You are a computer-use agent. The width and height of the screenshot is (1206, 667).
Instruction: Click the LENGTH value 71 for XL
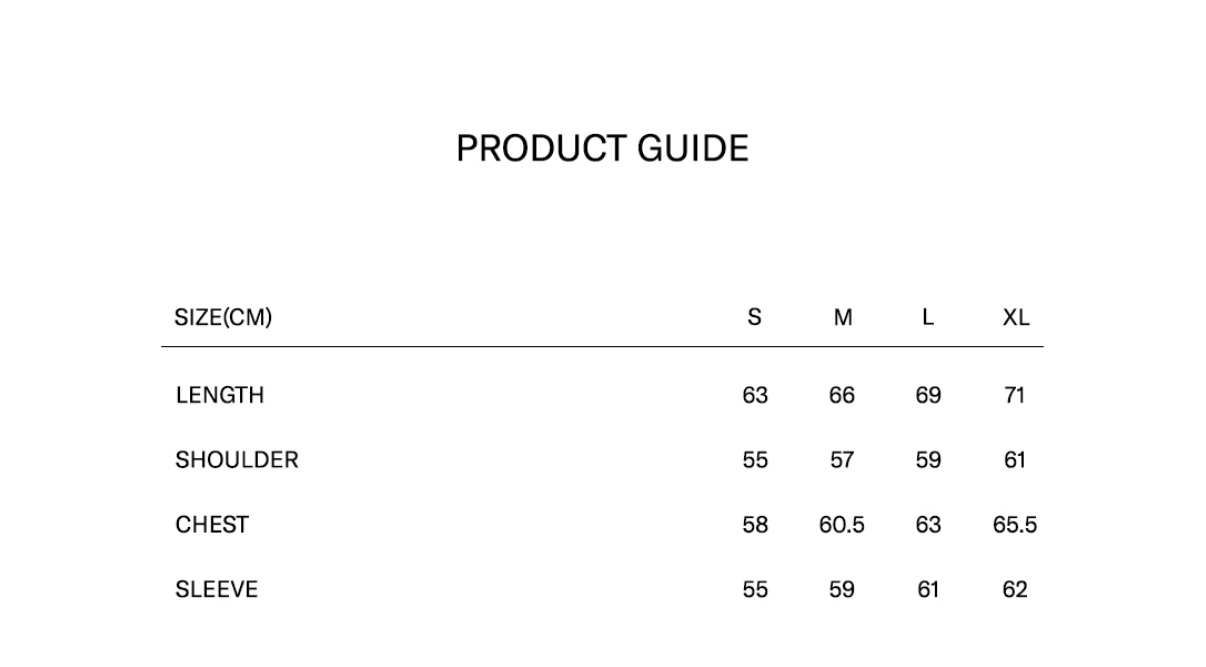(1014, 396)
